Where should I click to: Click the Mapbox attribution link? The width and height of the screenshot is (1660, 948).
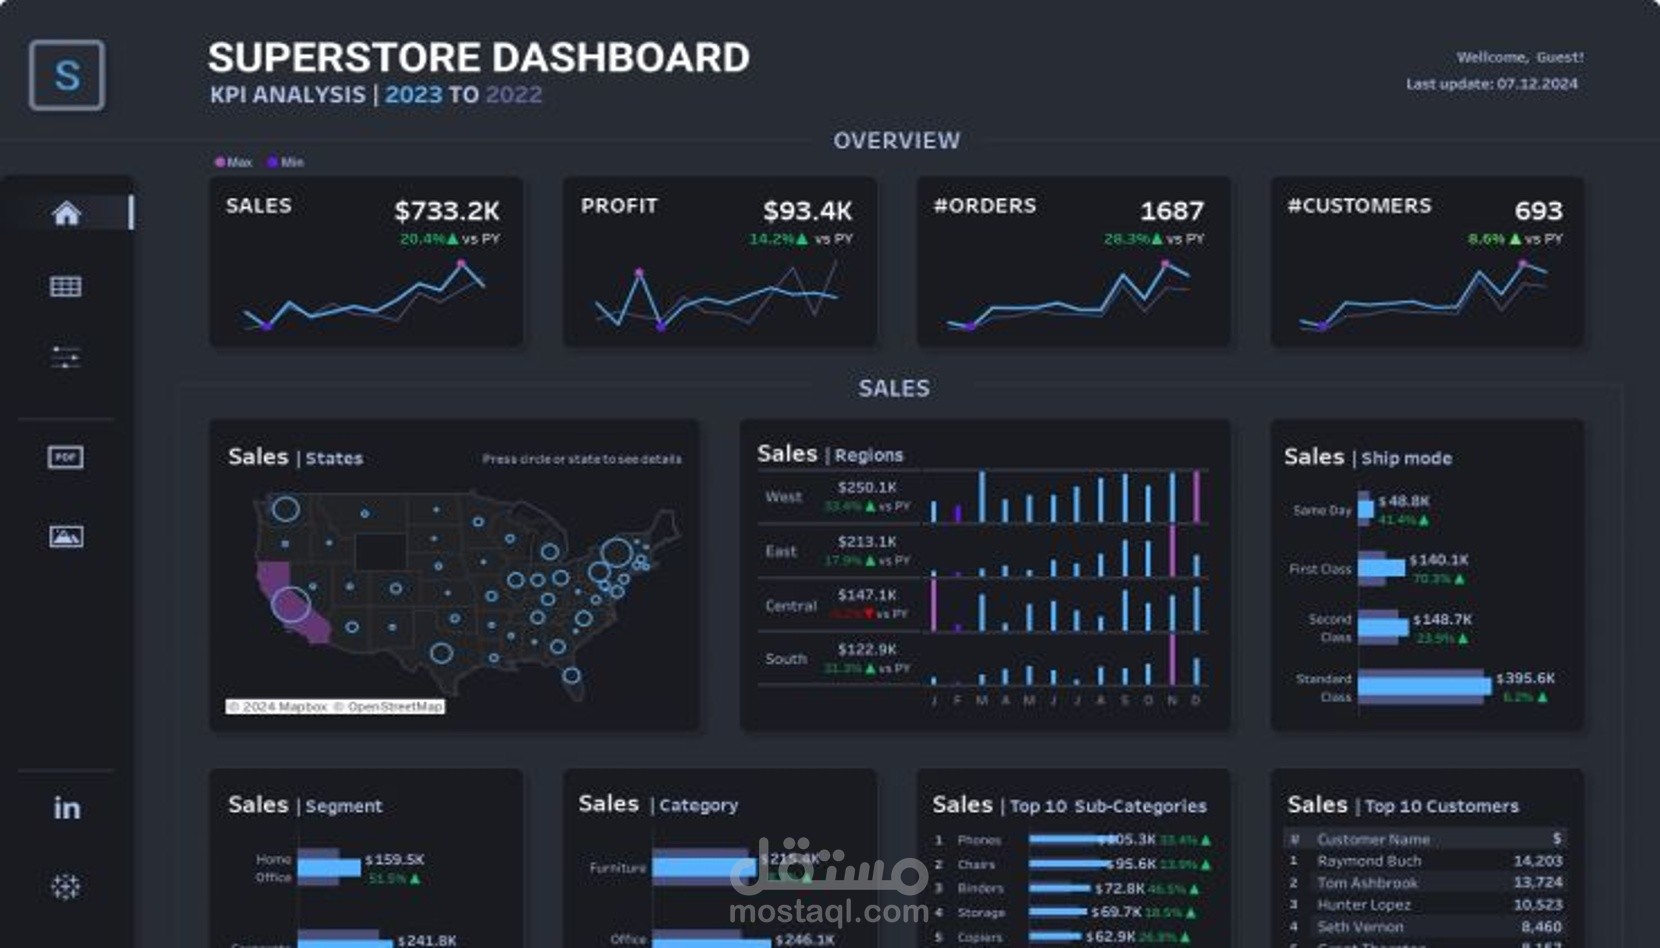point(279,706)
